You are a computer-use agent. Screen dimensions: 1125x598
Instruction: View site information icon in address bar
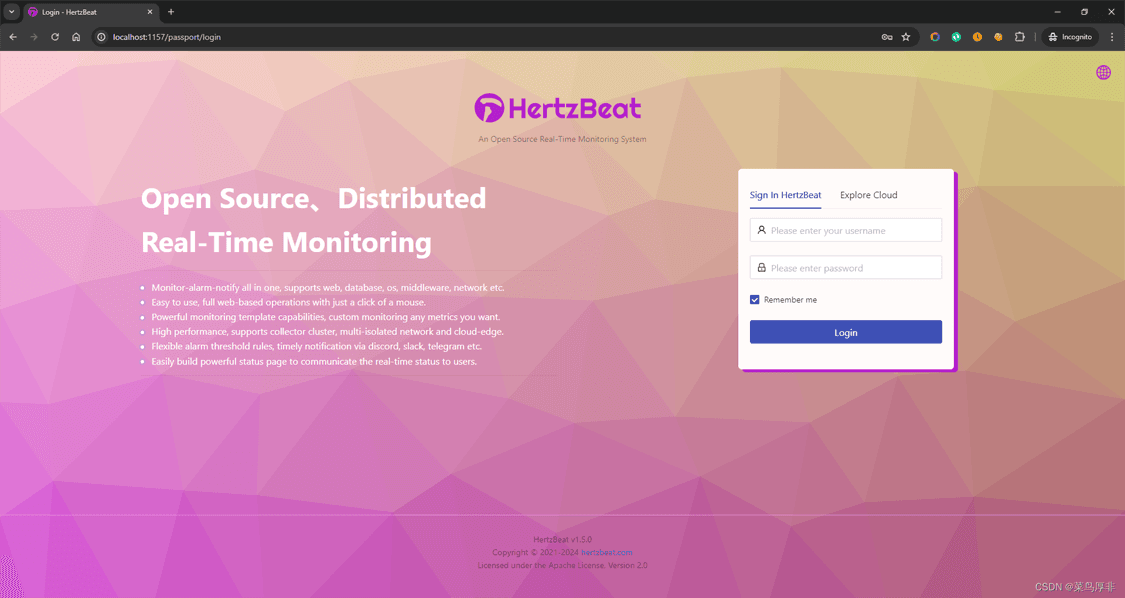pyautogui.click(x=102, y=37)
